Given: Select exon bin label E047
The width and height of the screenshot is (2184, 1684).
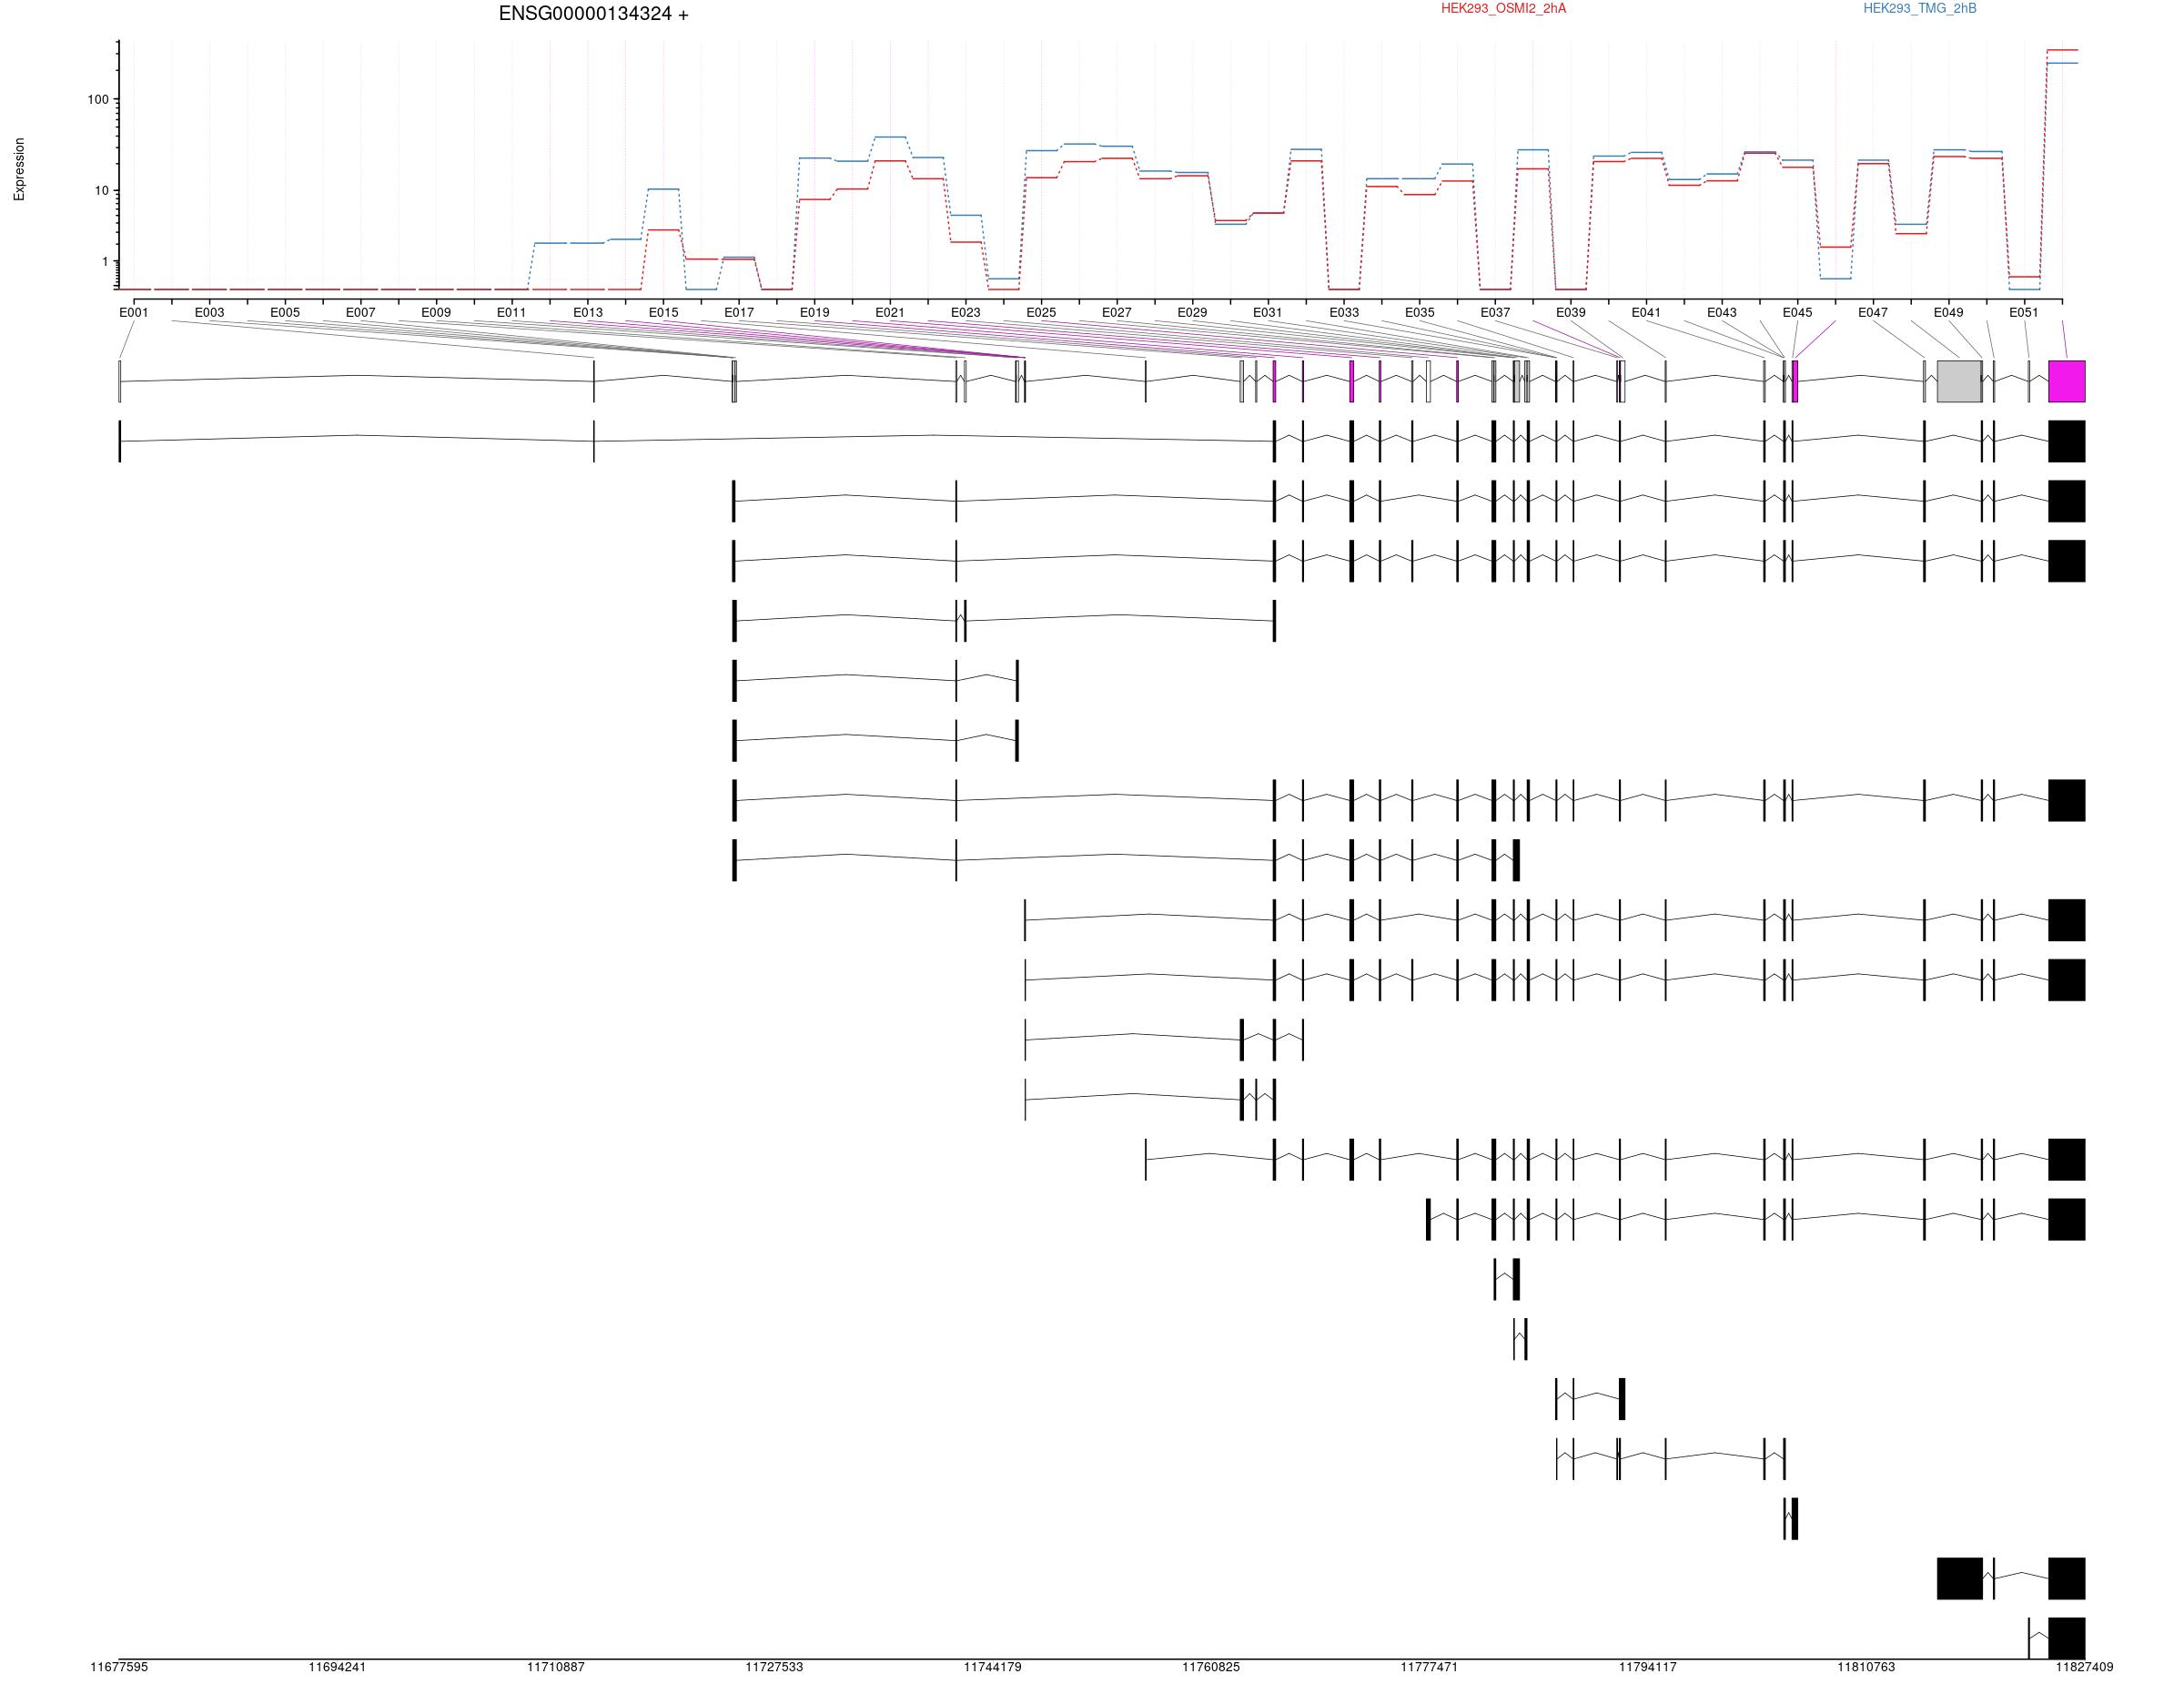Looking at the screenshot, I should pos(1872,312).
